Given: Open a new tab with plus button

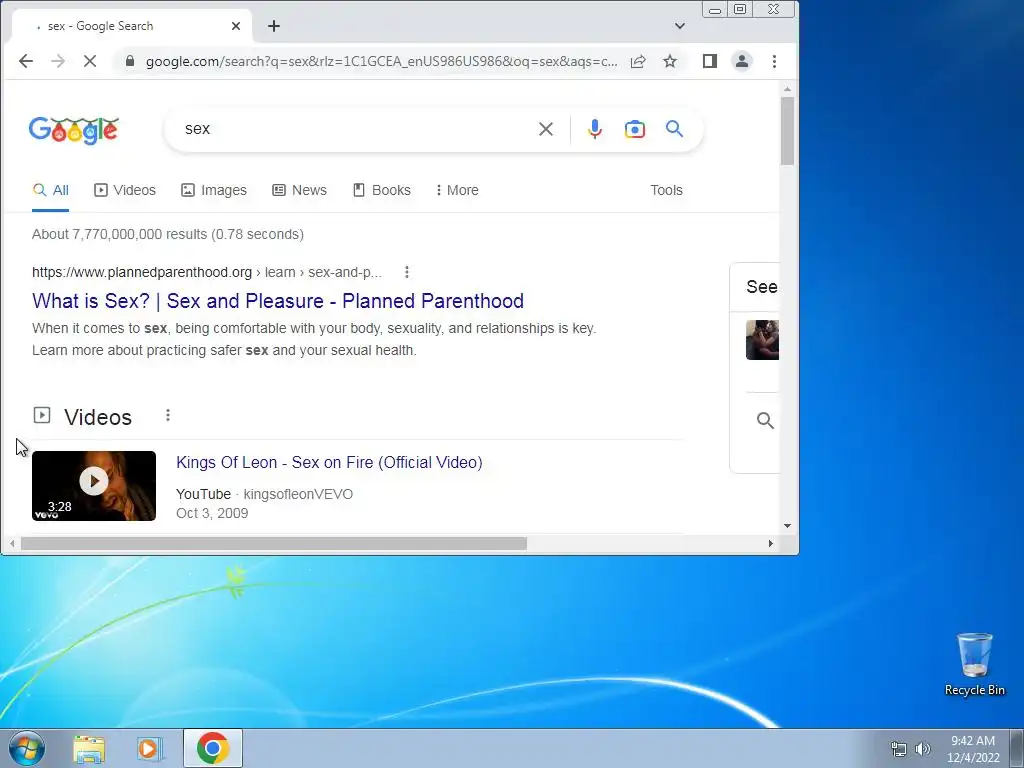Looking at the screenshot, I should coord(274,26).
